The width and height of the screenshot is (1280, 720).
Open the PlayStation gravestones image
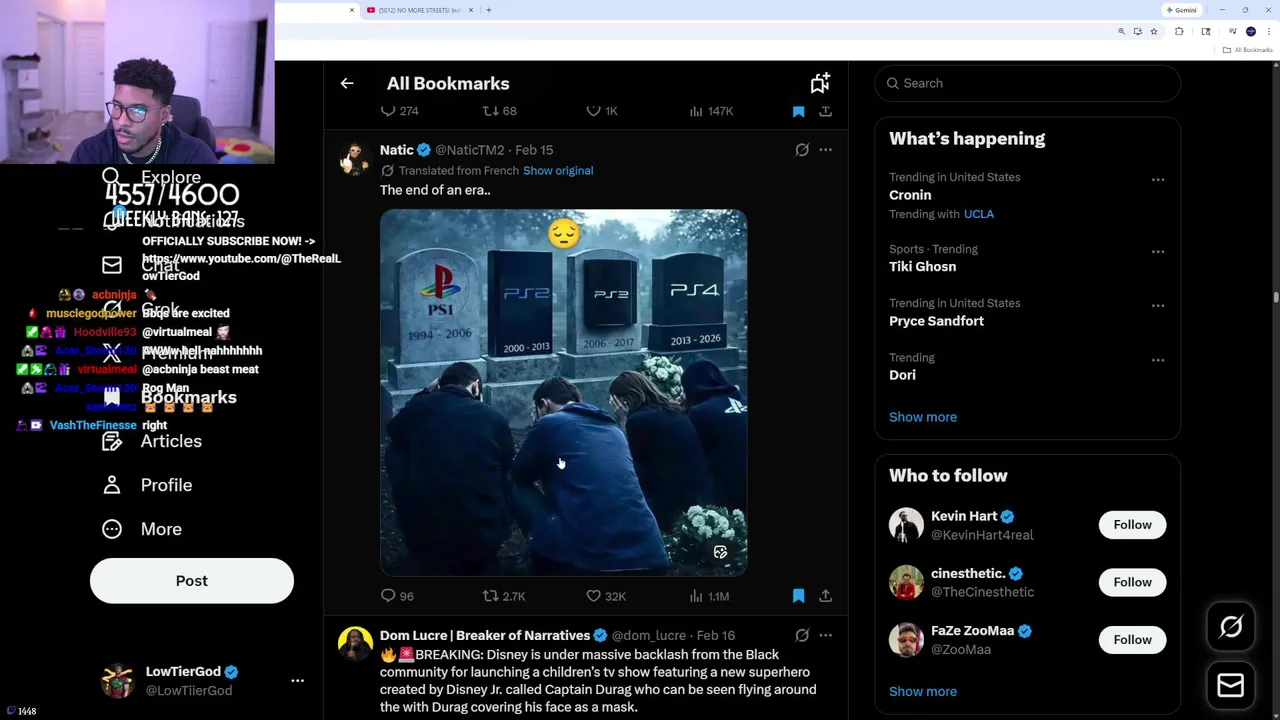pos(563,392)
